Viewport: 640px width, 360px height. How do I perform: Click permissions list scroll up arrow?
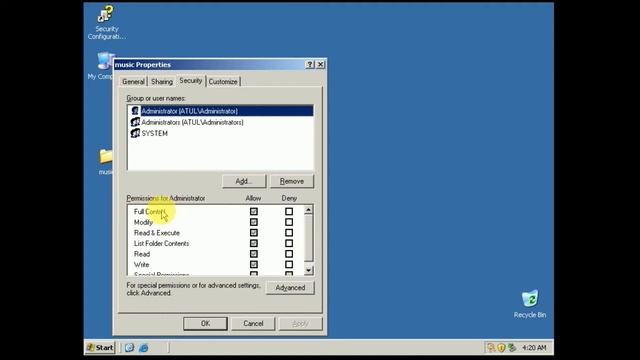pyautogui.click(x=309, y=210)
